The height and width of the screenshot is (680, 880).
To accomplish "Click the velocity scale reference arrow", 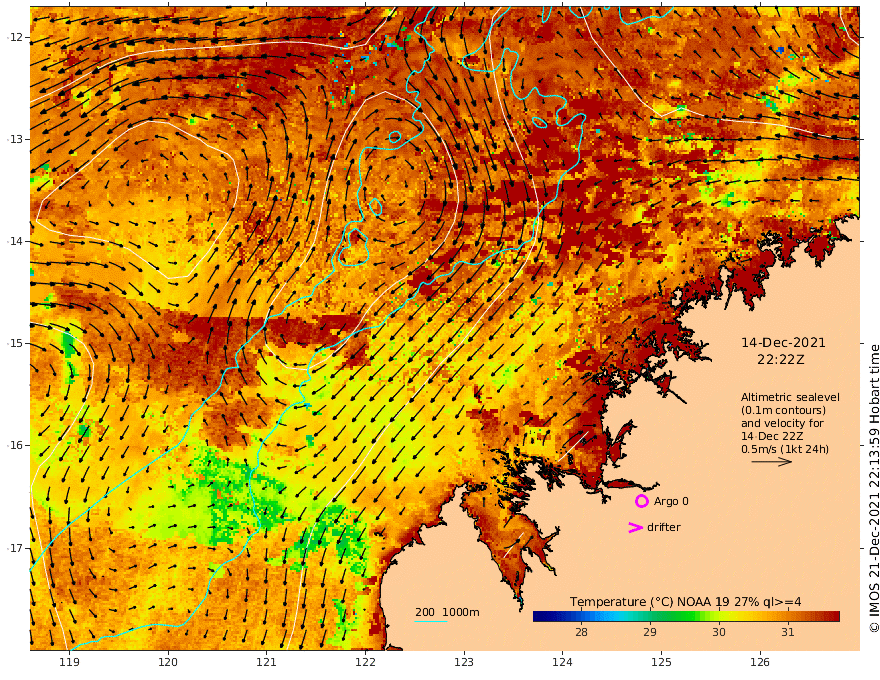I will tap(772, 462).
